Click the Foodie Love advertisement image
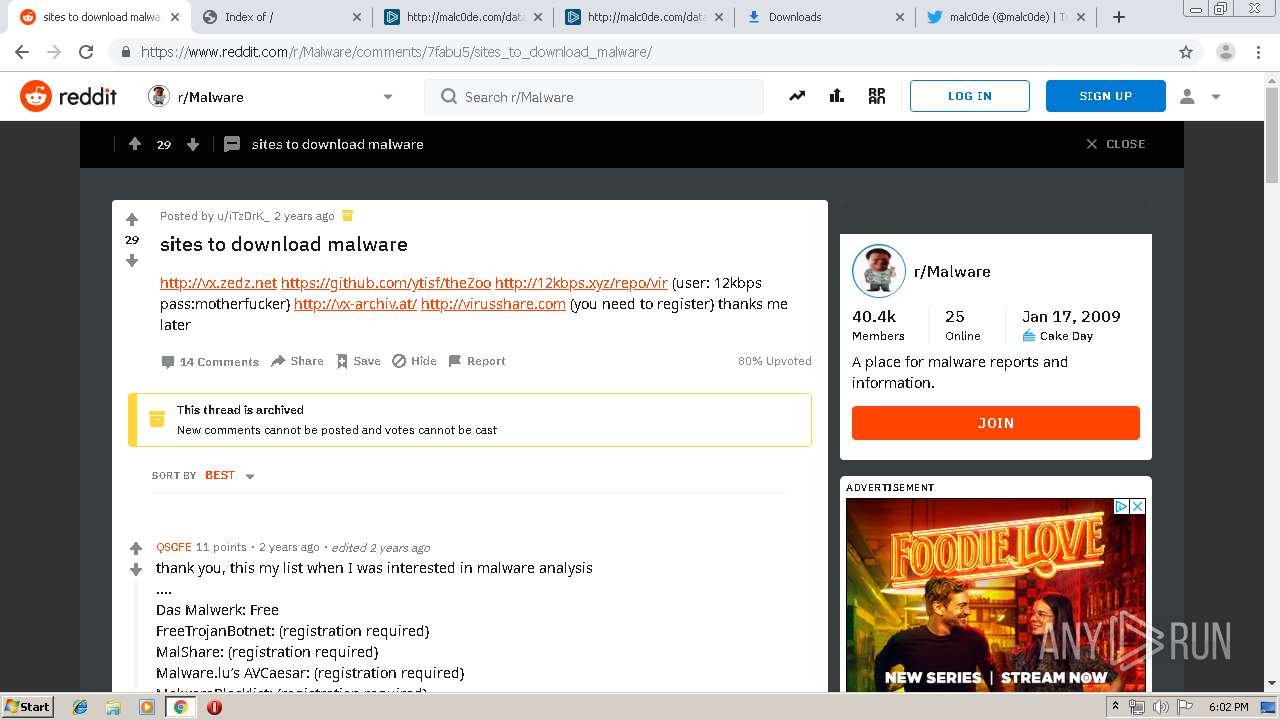1280x720 pixels. [x=996, y=595]
